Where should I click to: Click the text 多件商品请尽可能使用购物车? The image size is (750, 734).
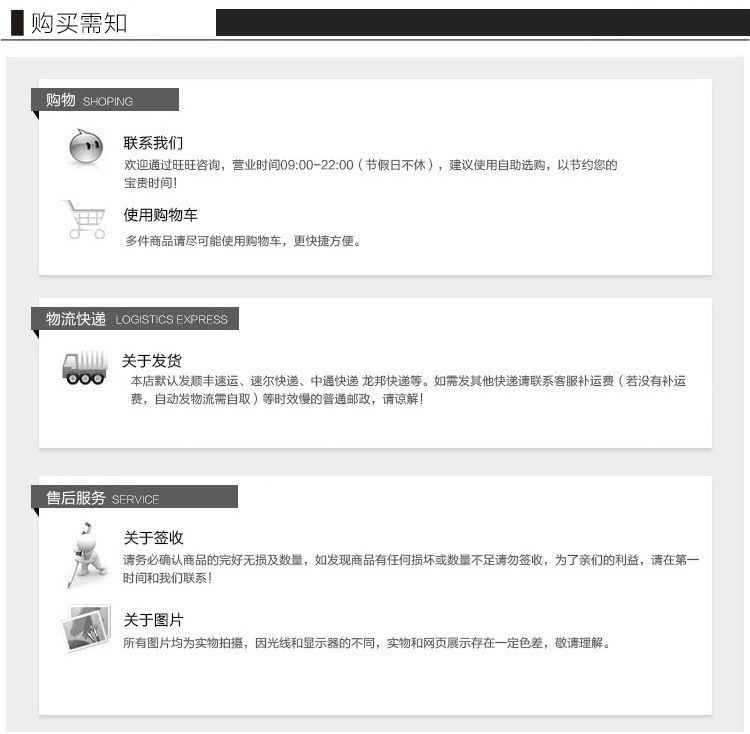pyautogui.click(x=203, y=241)
